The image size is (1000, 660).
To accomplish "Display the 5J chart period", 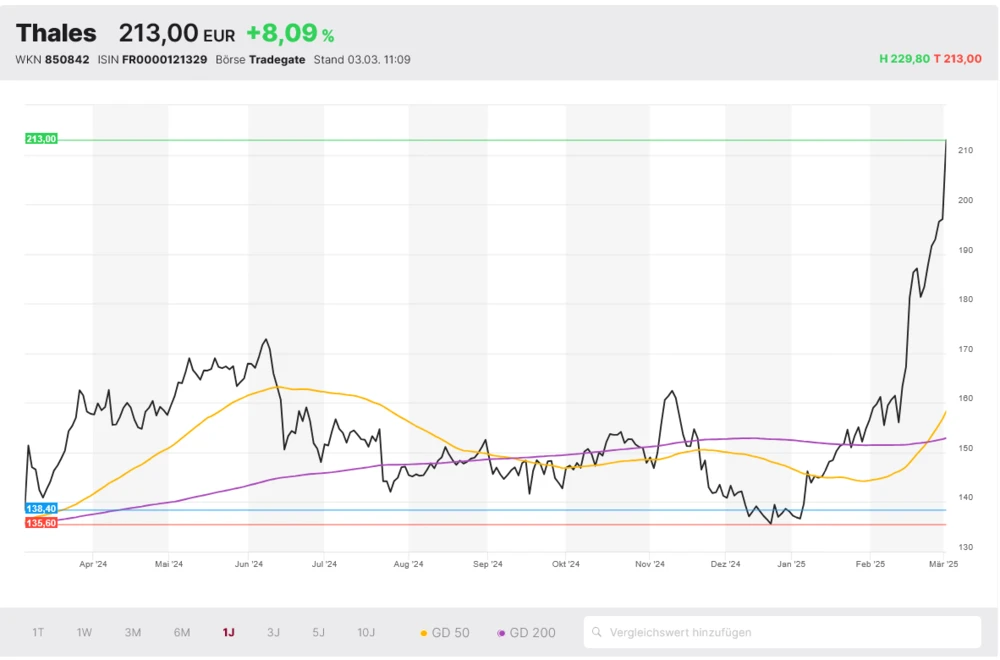I will coord(318,632).
